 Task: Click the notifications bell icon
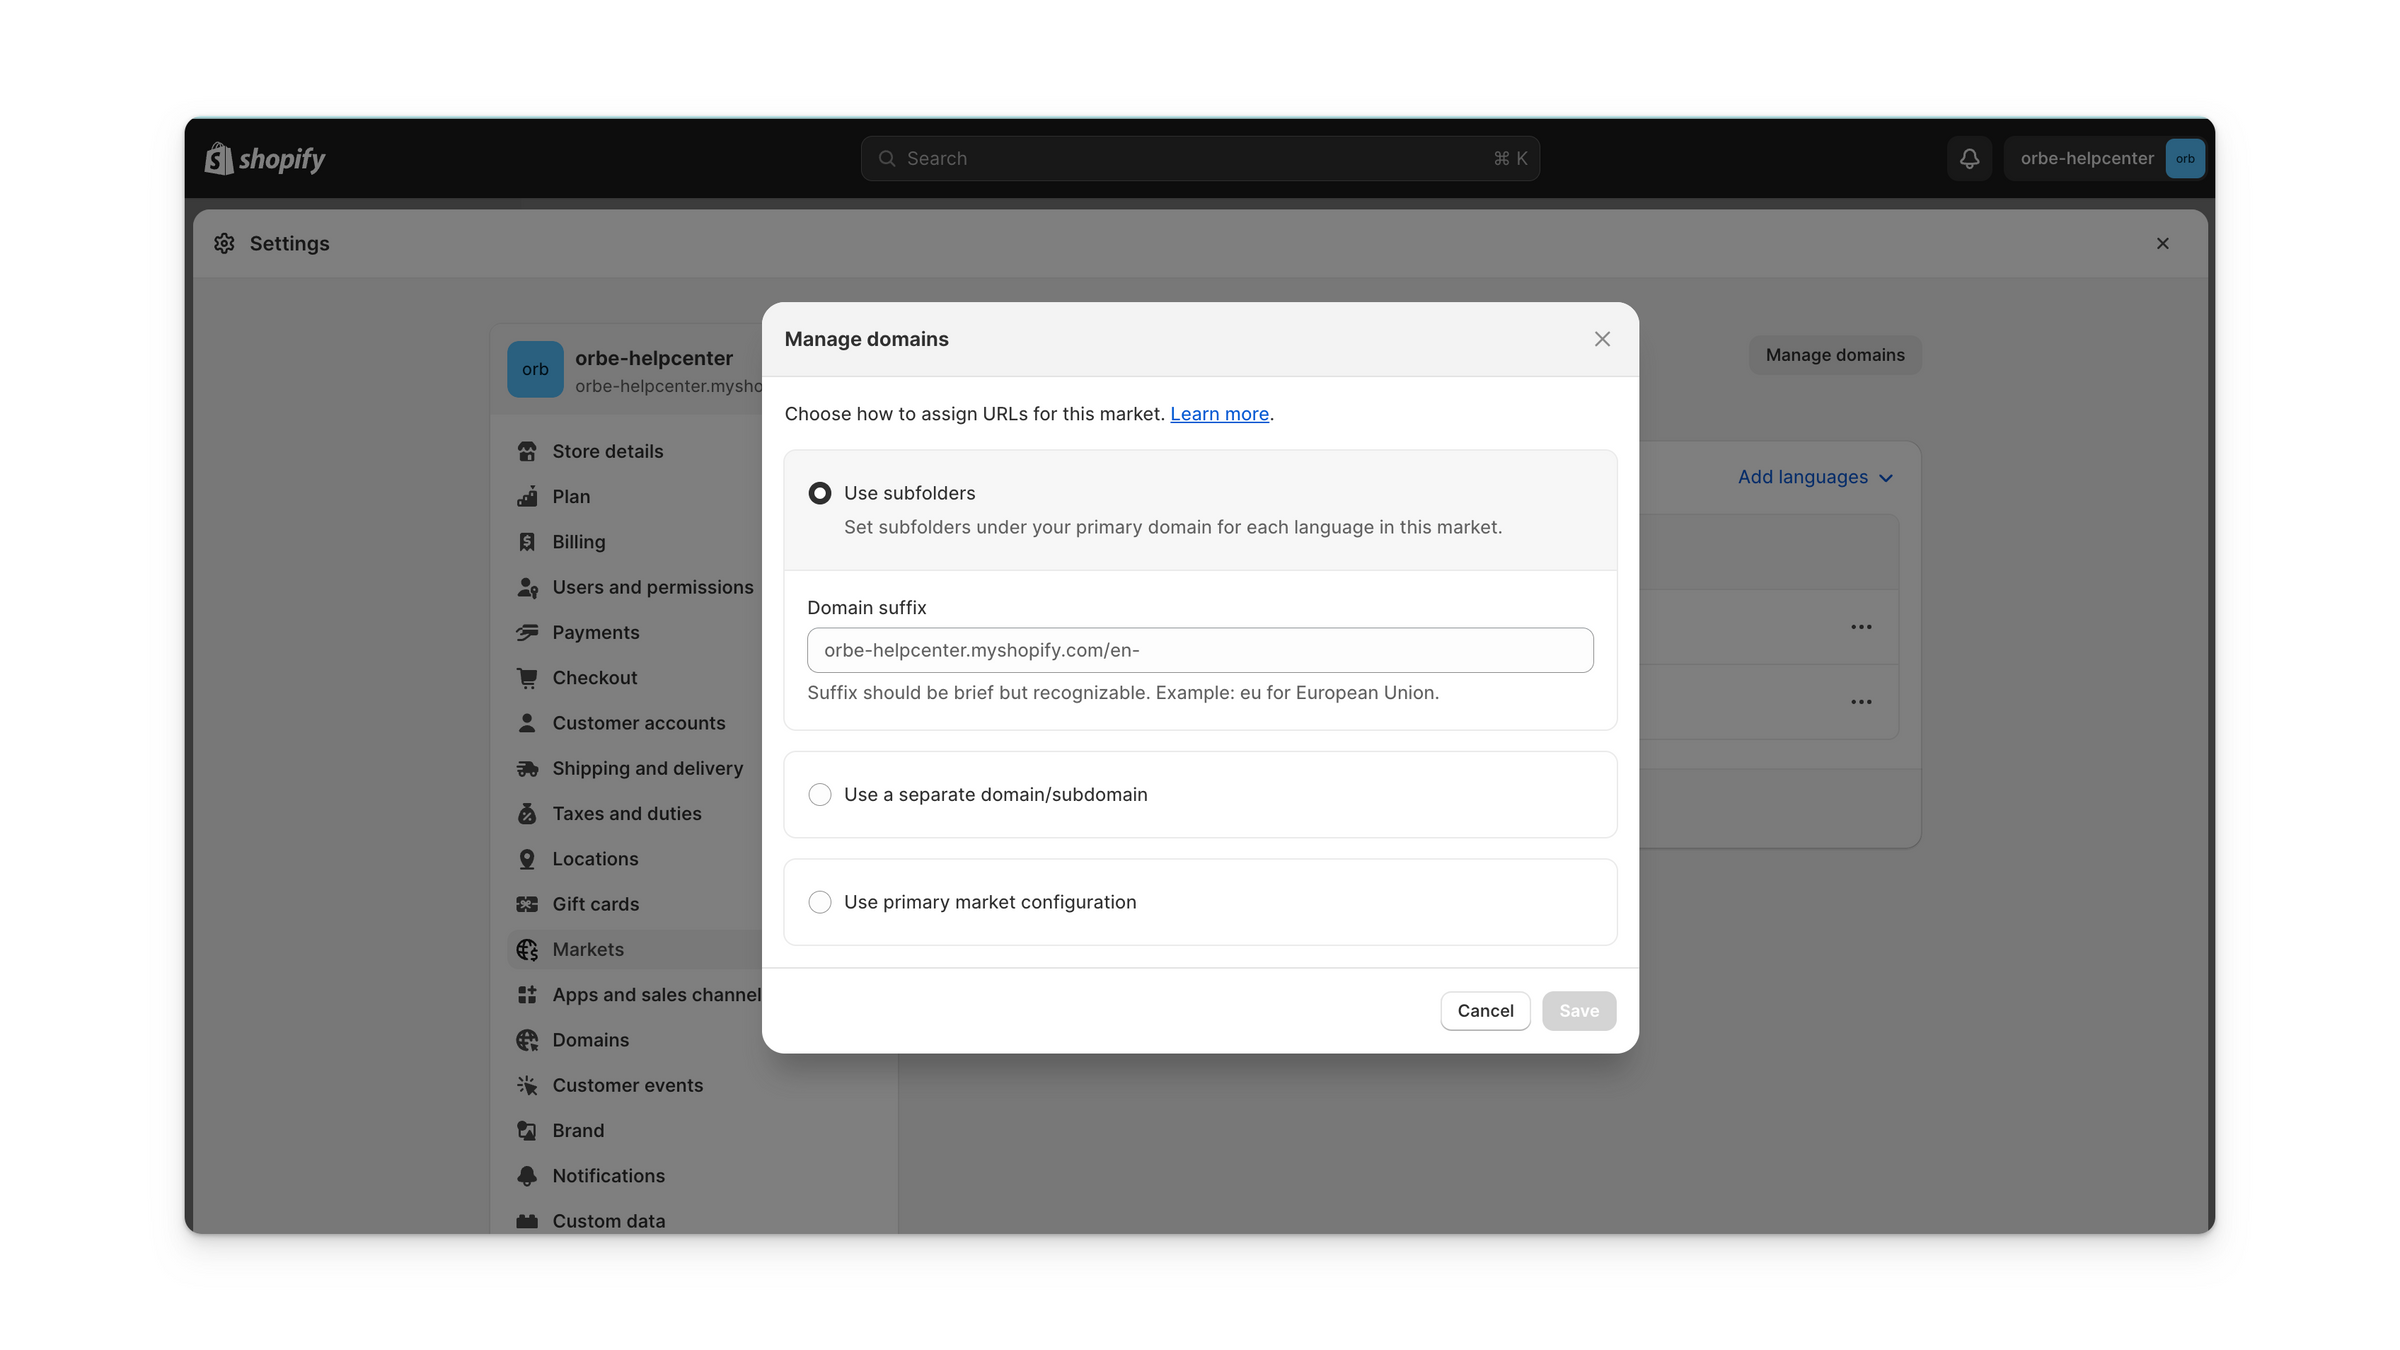(x=1969, y=158)
